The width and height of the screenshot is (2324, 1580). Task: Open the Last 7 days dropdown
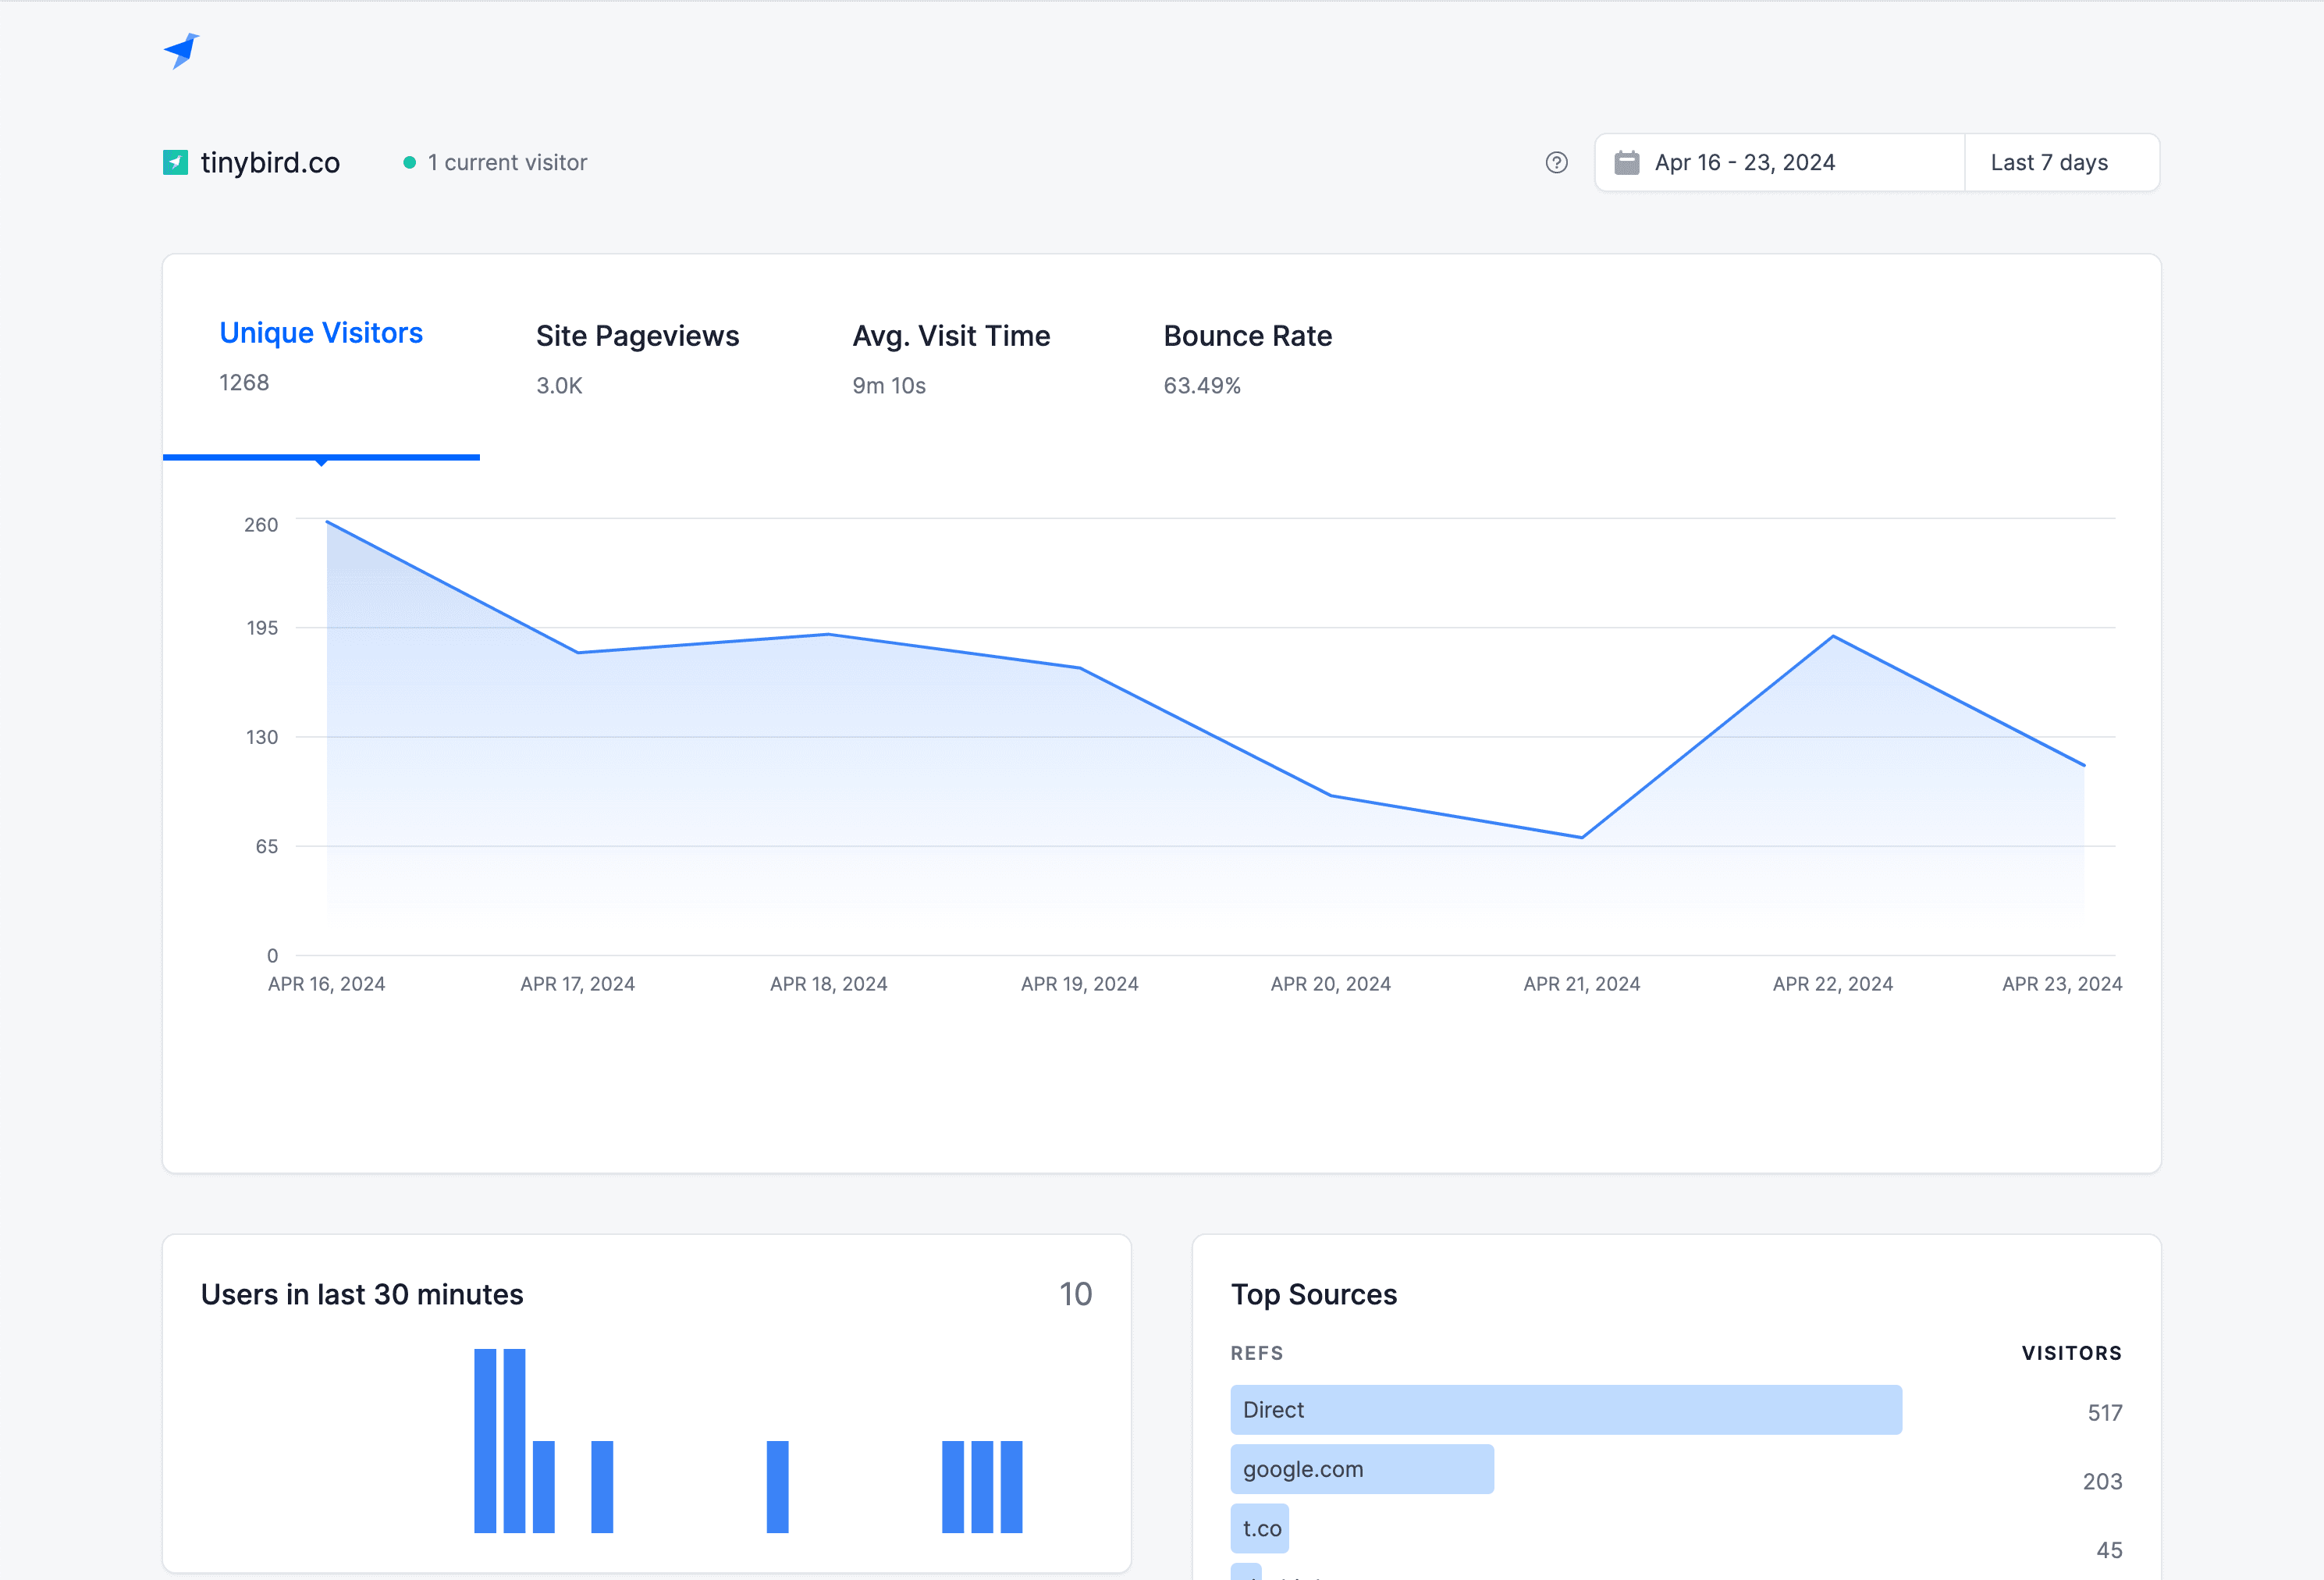(x=2061, y=162)
